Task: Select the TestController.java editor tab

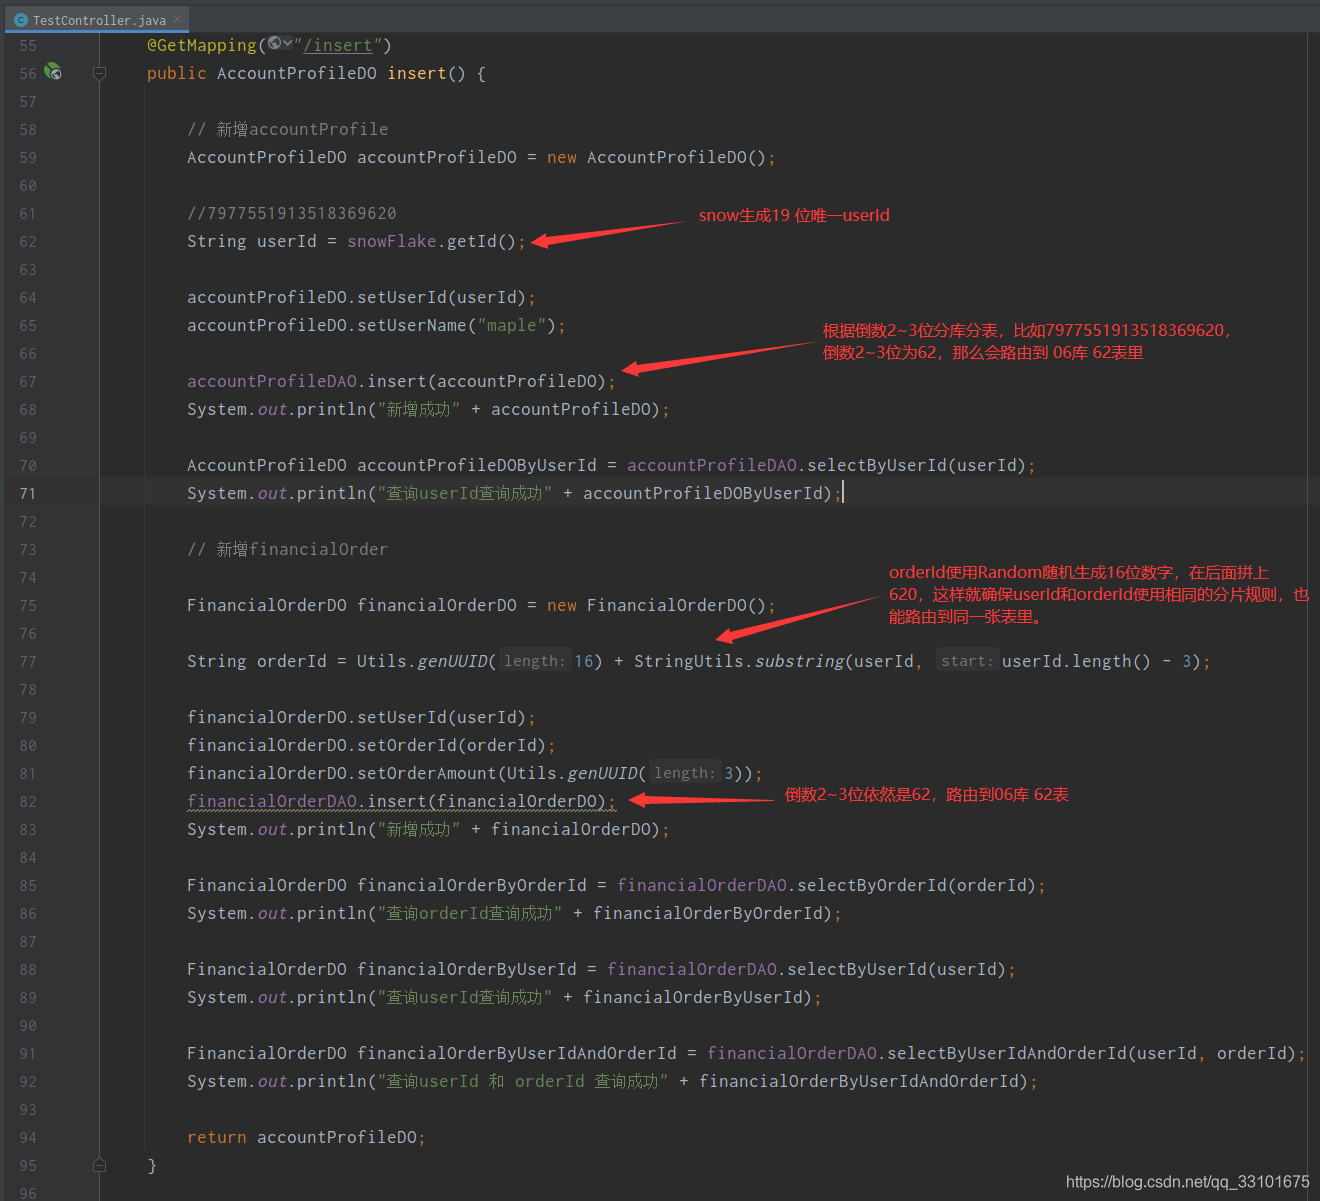Action: pos(95,19)
